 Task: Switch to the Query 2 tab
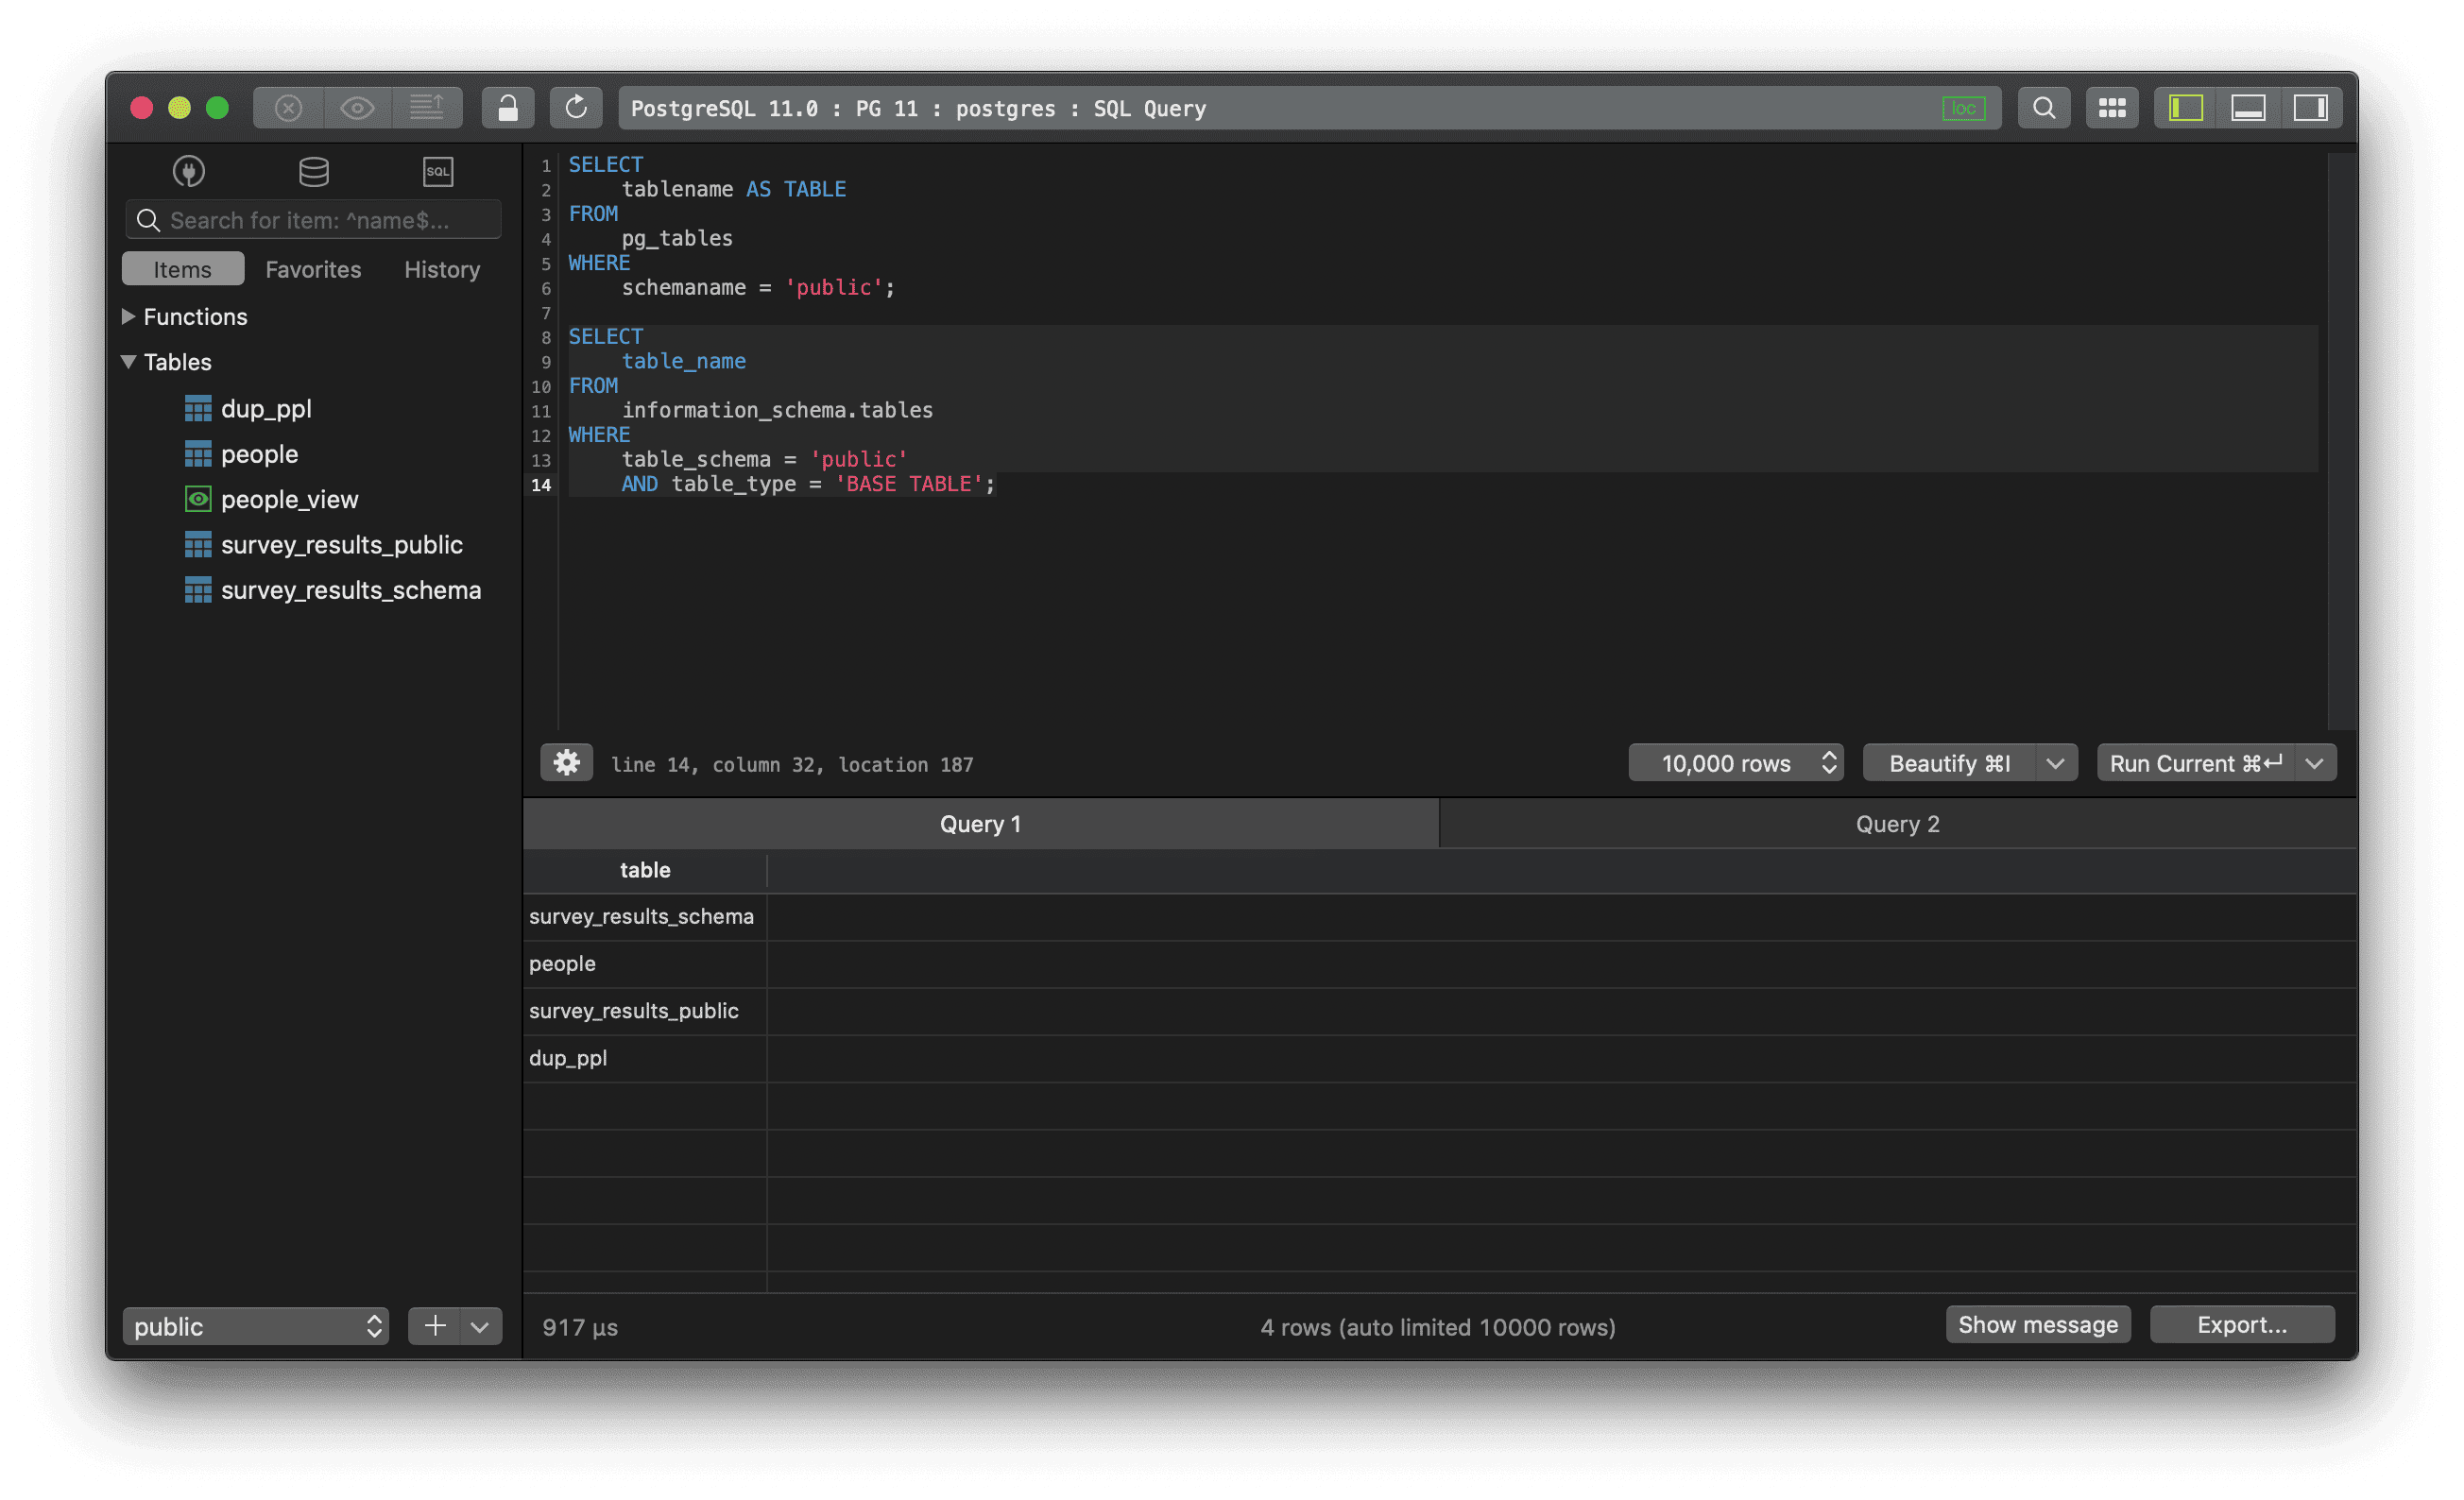[1897, 824]
